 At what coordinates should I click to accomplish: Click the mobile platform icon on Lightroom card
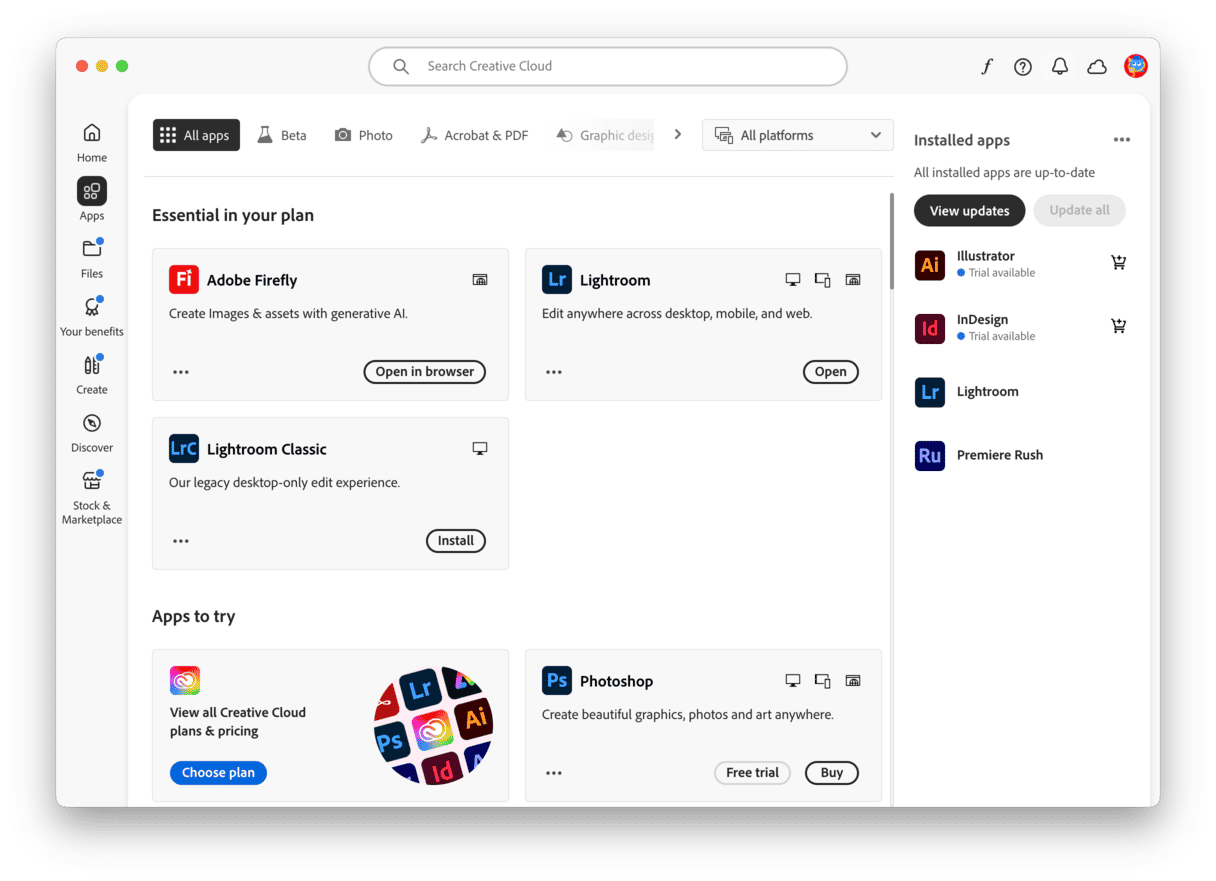(x=823, y=280)
